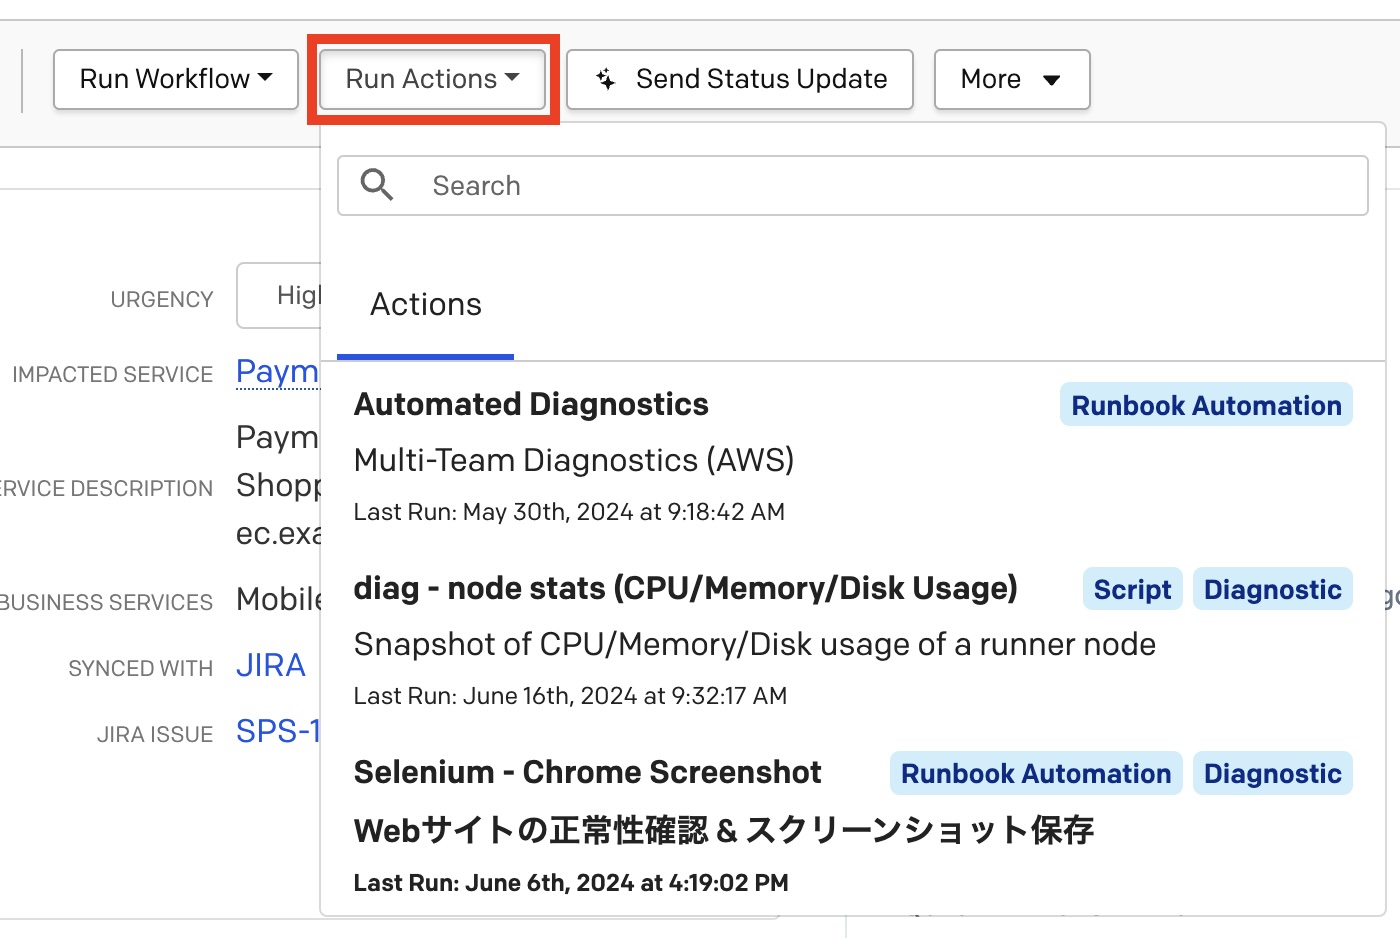Click the Diagnostic badge on Selenium - Chrome Screenshot
This screenshot has height=938, width=1400.
[x=1272, y=773]
